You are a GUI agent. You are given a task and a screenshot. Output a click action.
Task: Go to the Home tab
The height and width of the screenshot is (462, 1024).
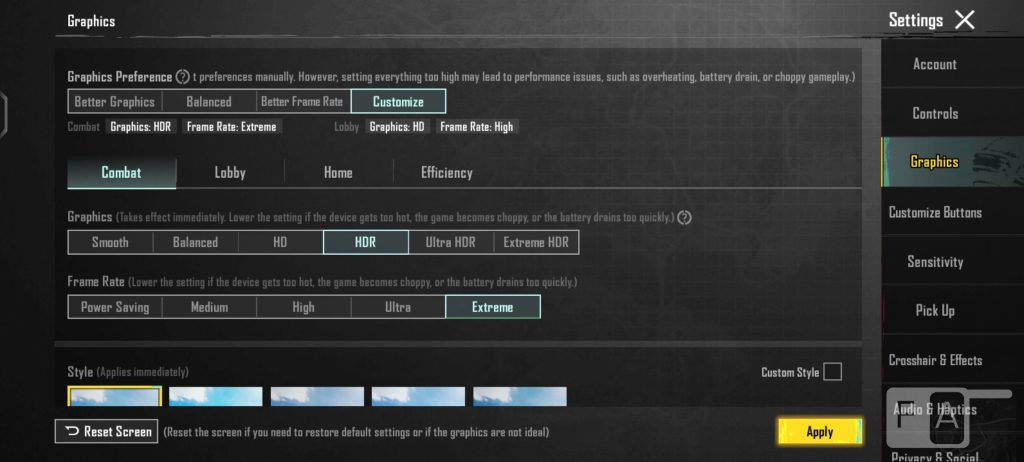click(338, 173)
